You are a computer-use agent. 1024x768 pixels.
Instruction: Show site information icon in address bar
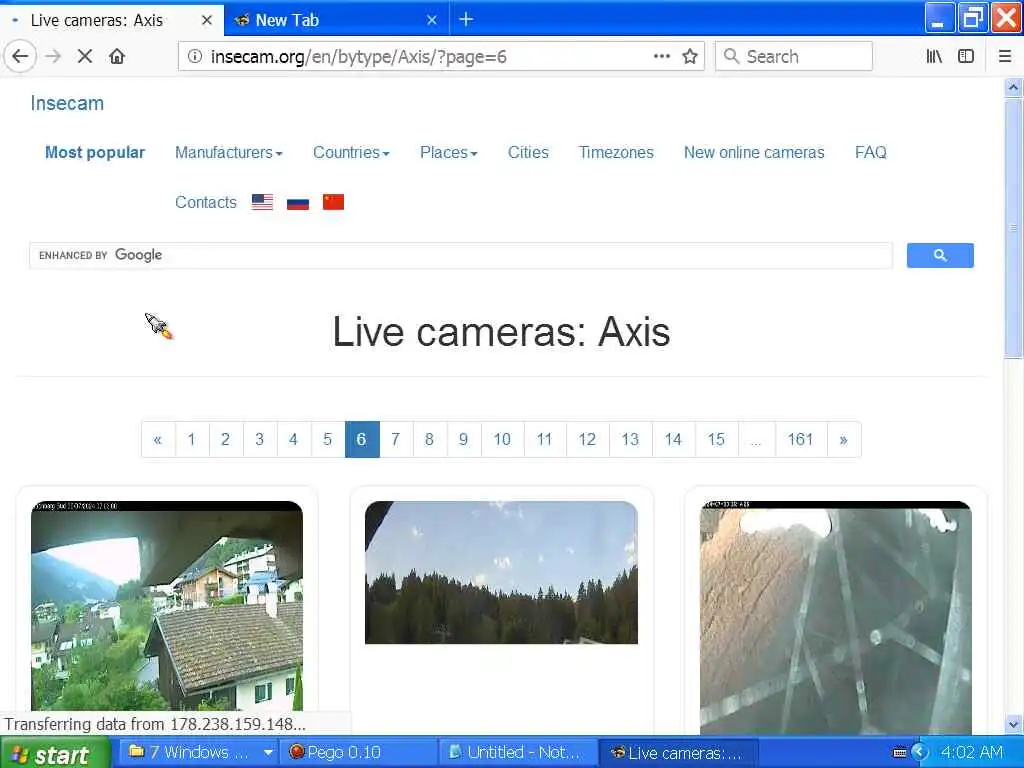(195, 56)
